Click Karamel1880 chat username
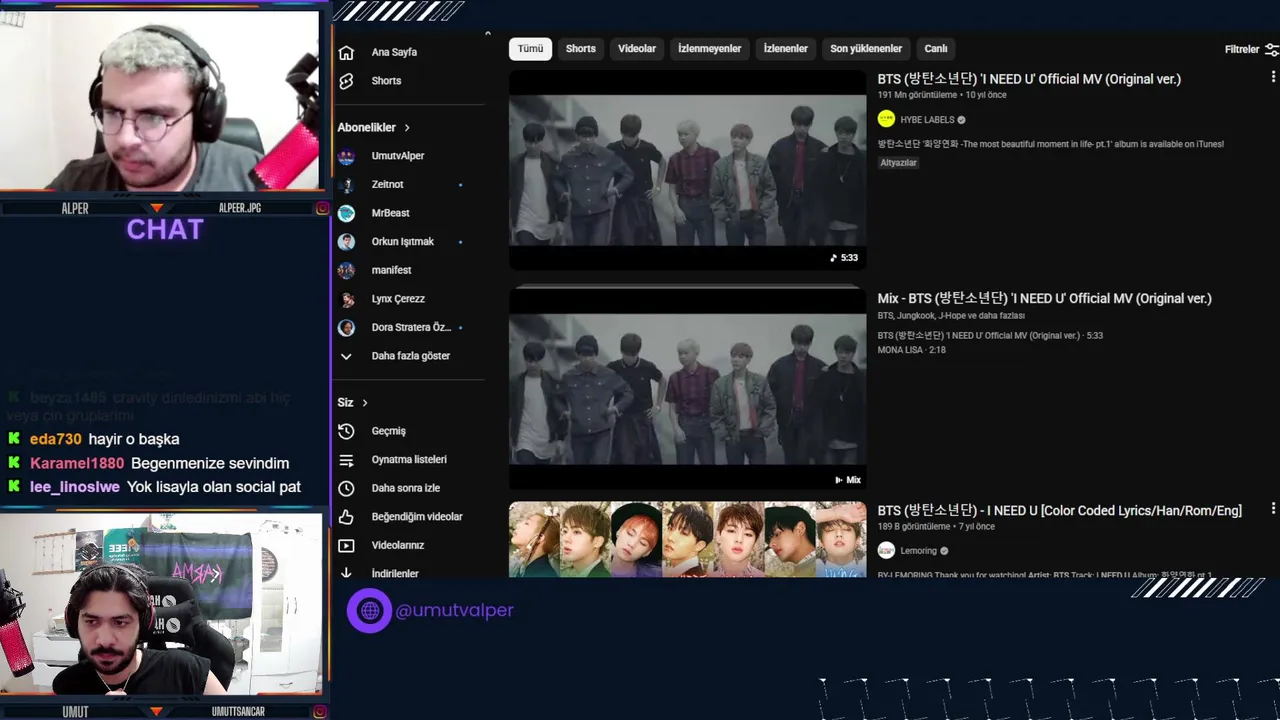 pyautogui.click(x=77, y=463)
